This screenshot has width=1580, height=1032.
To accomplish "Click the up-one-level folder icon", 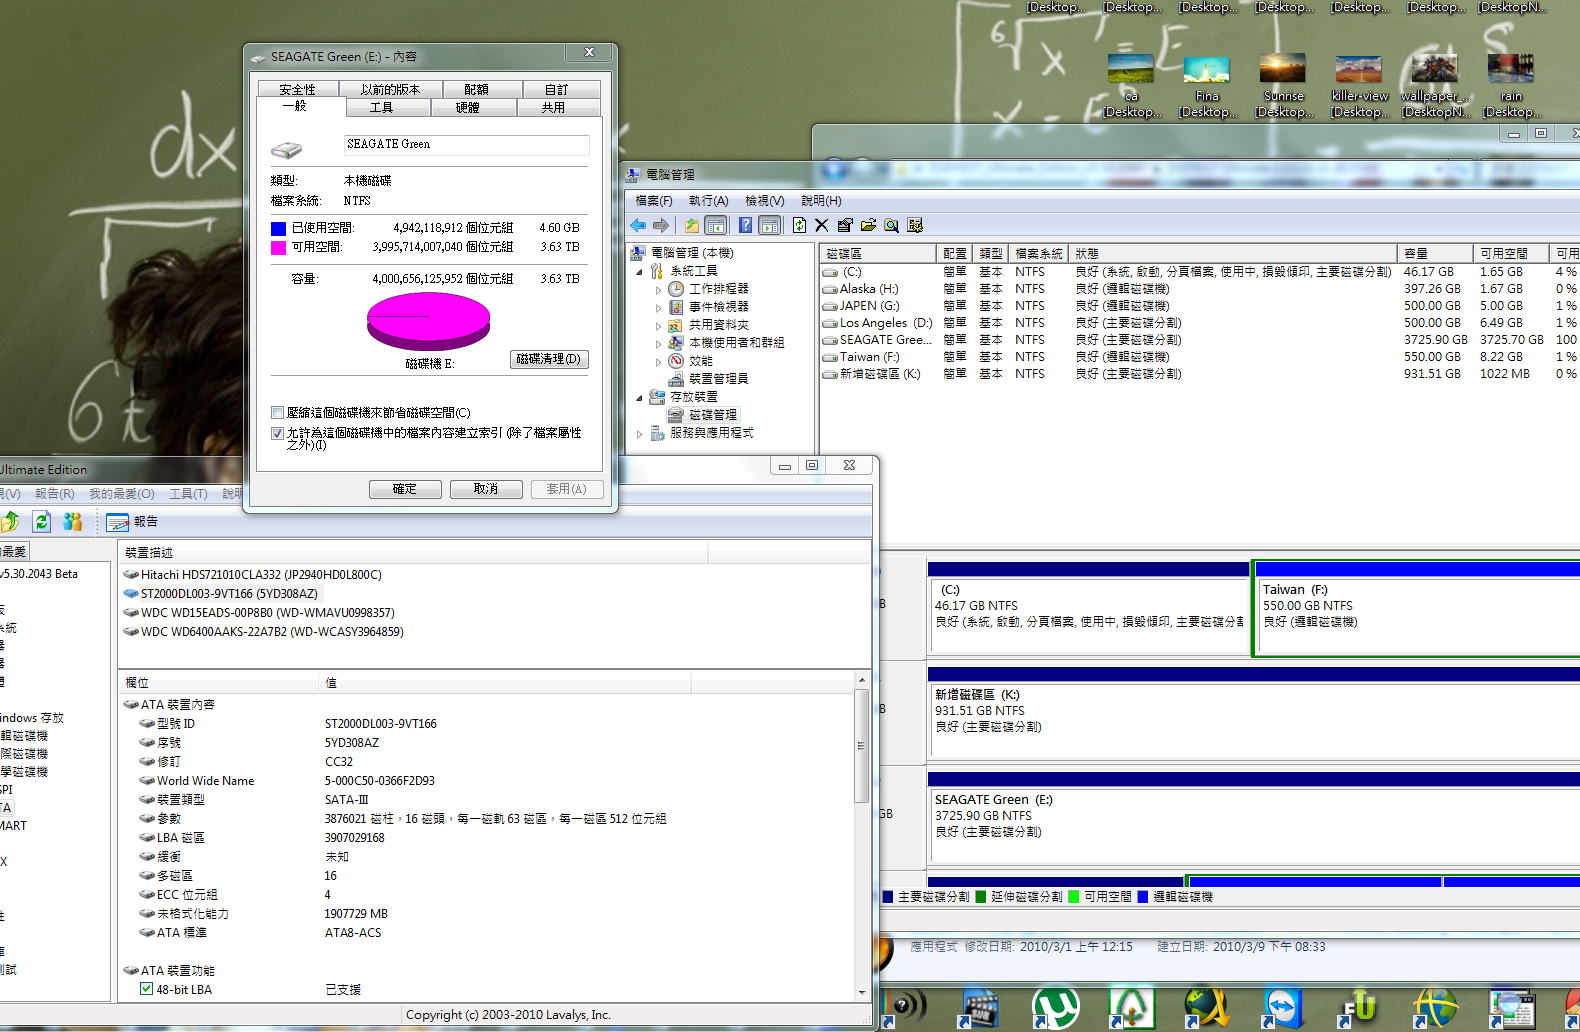I will [x=692, y=226].
